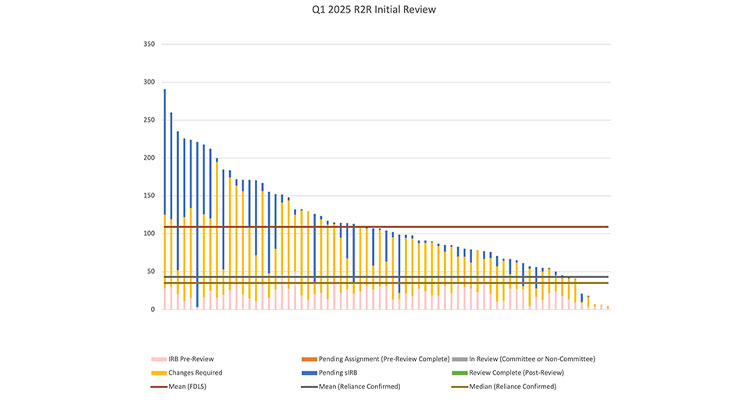
Task: Click the 200 label on the vertical axis
Action: tap(149, 158)
